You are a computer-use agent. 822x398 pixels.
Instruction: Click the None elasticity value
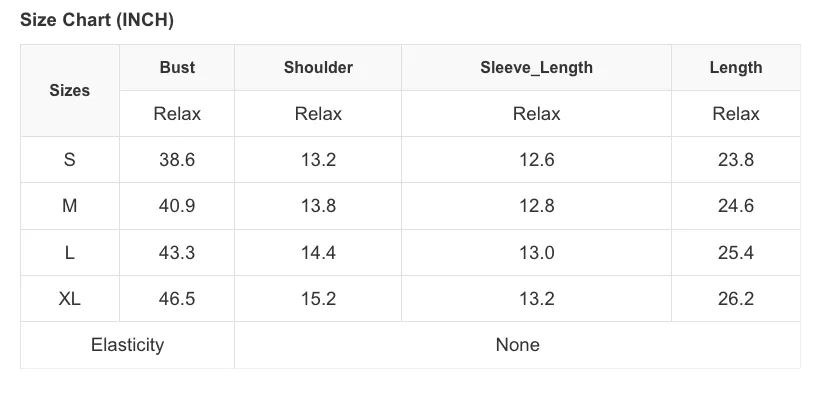coord(517,345)
